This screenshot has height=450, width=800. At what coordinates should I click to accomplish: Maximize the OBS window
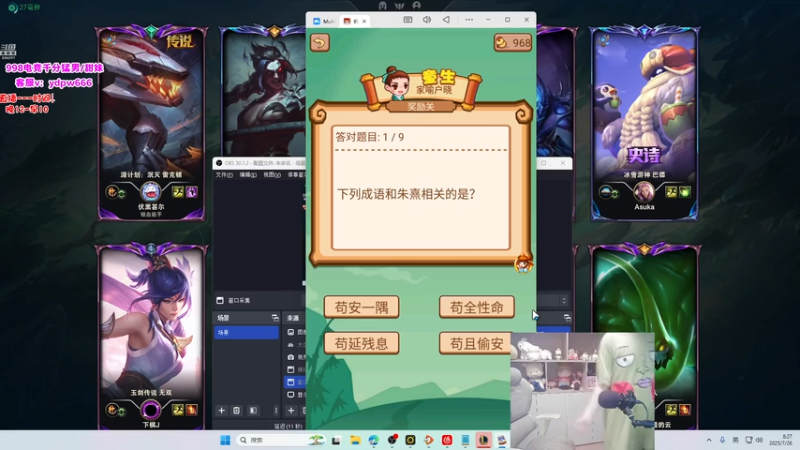pyautogui.click(x=543, y=163)
